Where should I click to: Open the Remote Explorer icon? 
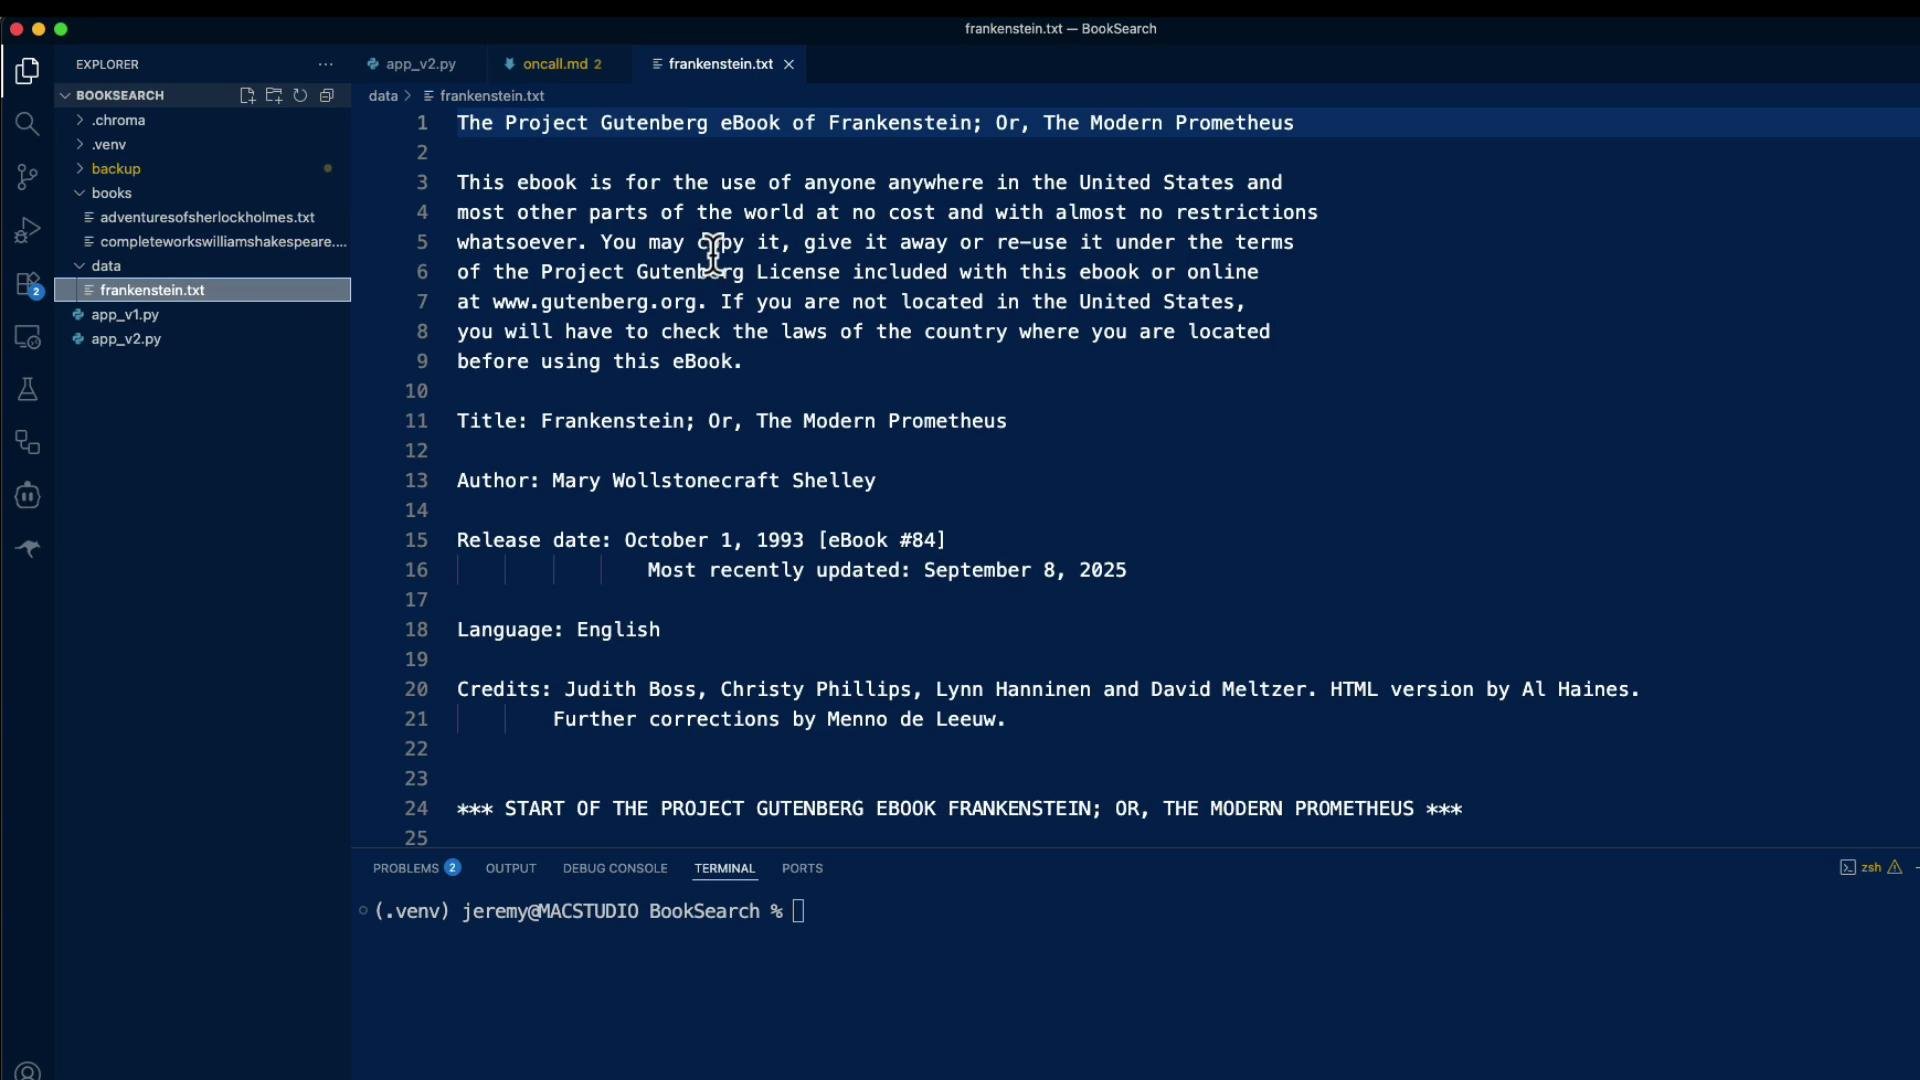pyautogui.click(x=27, y=337)
